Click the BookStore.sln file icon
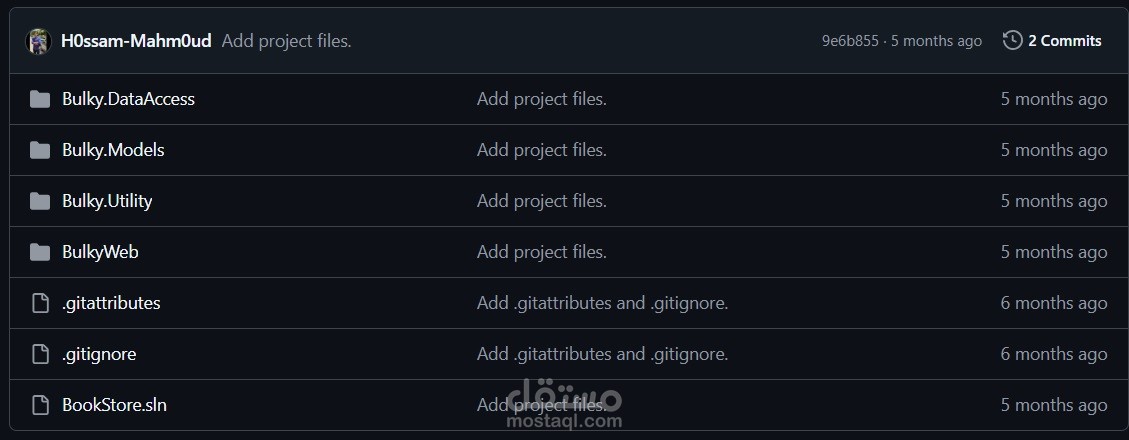Viewport: 1129px width, 440px height. point(40,405)
